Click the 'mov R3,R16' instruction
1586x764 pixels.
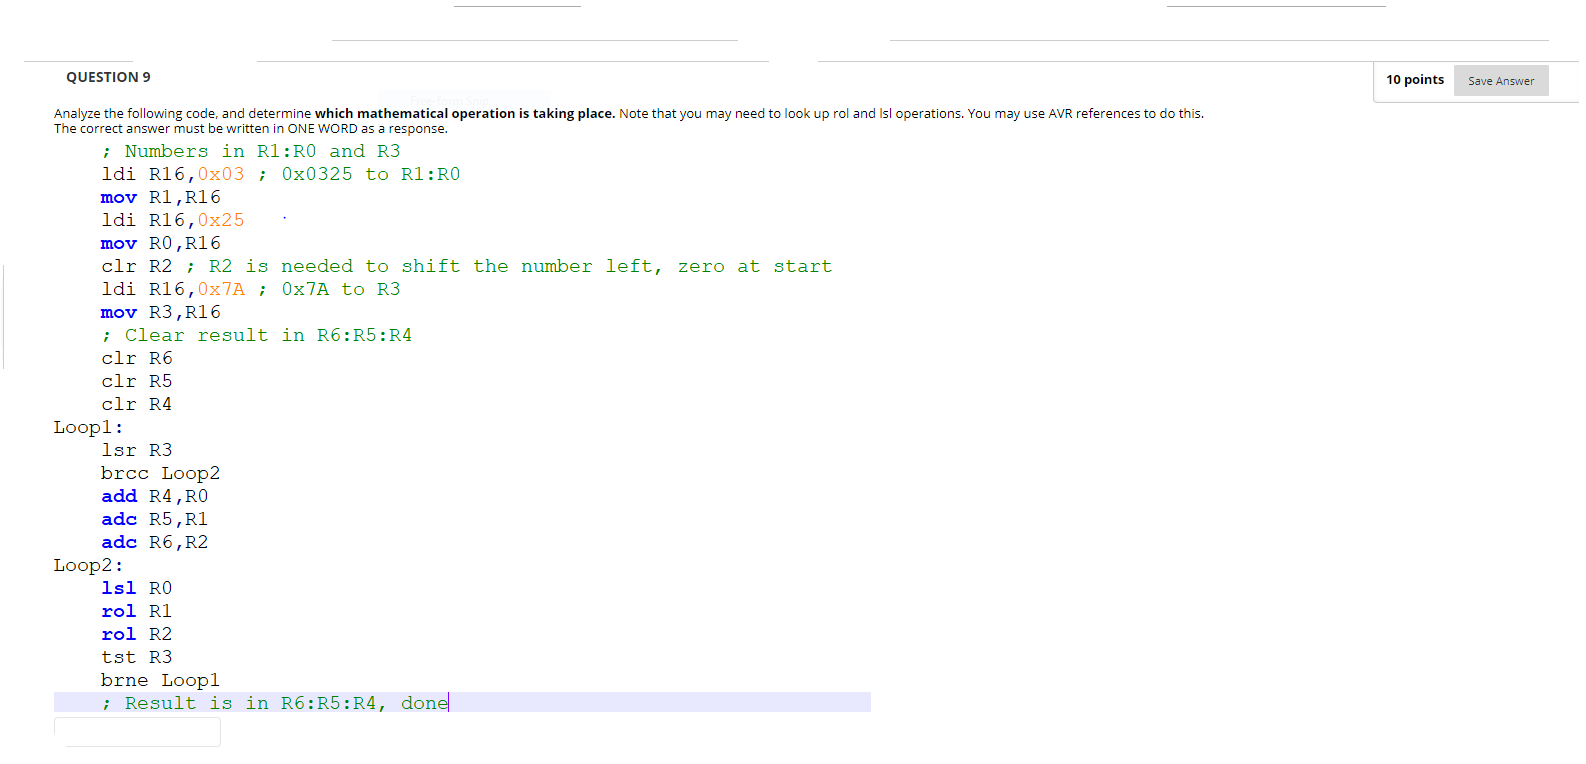[160, 312]
